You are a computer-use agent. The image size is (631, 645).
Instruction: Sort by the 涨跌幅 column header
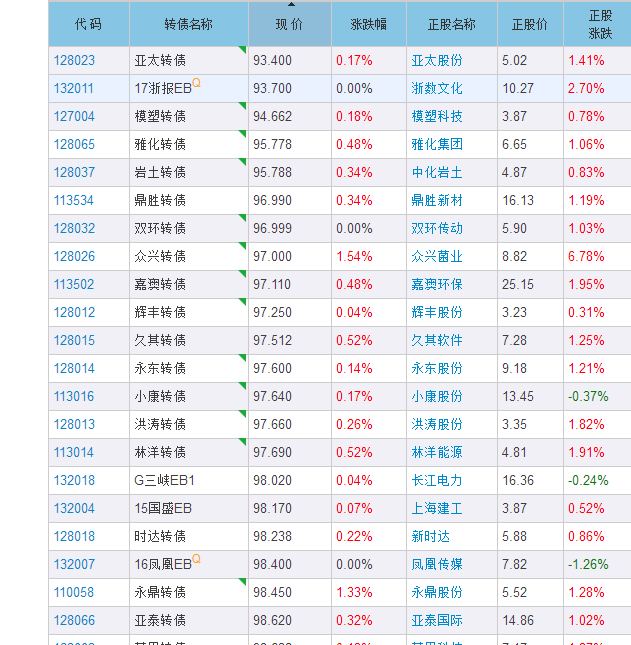tap(369, 24)
